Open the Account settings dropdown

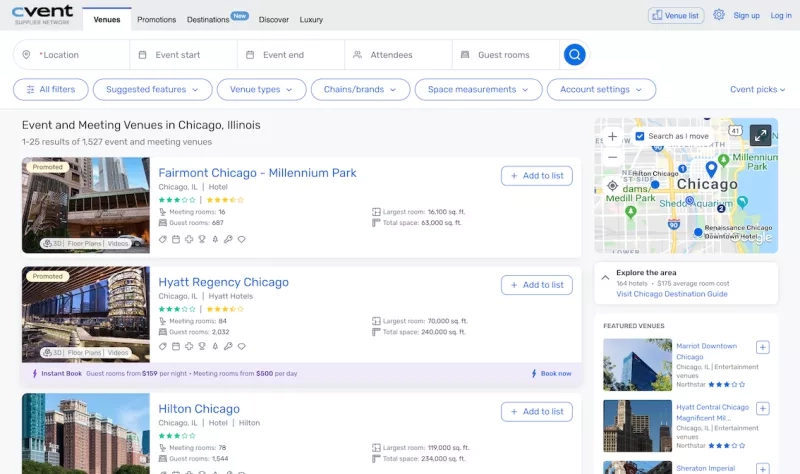click(601, 89)
